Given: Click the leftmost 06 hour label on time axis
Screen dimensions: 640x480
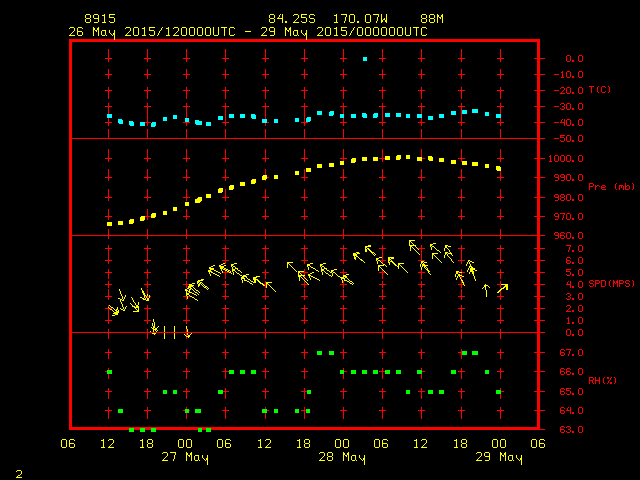Looking at the screenshot, I should coord(69,444).
